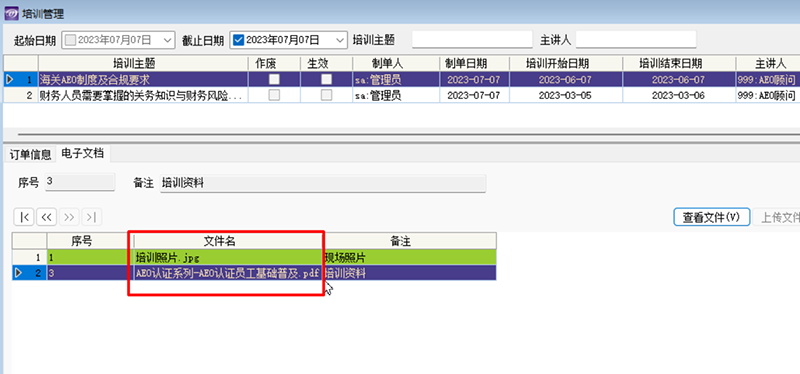This screenshot has height=374, width=800.
Task: Go to first record navigation button
Action: pos(23,217)
